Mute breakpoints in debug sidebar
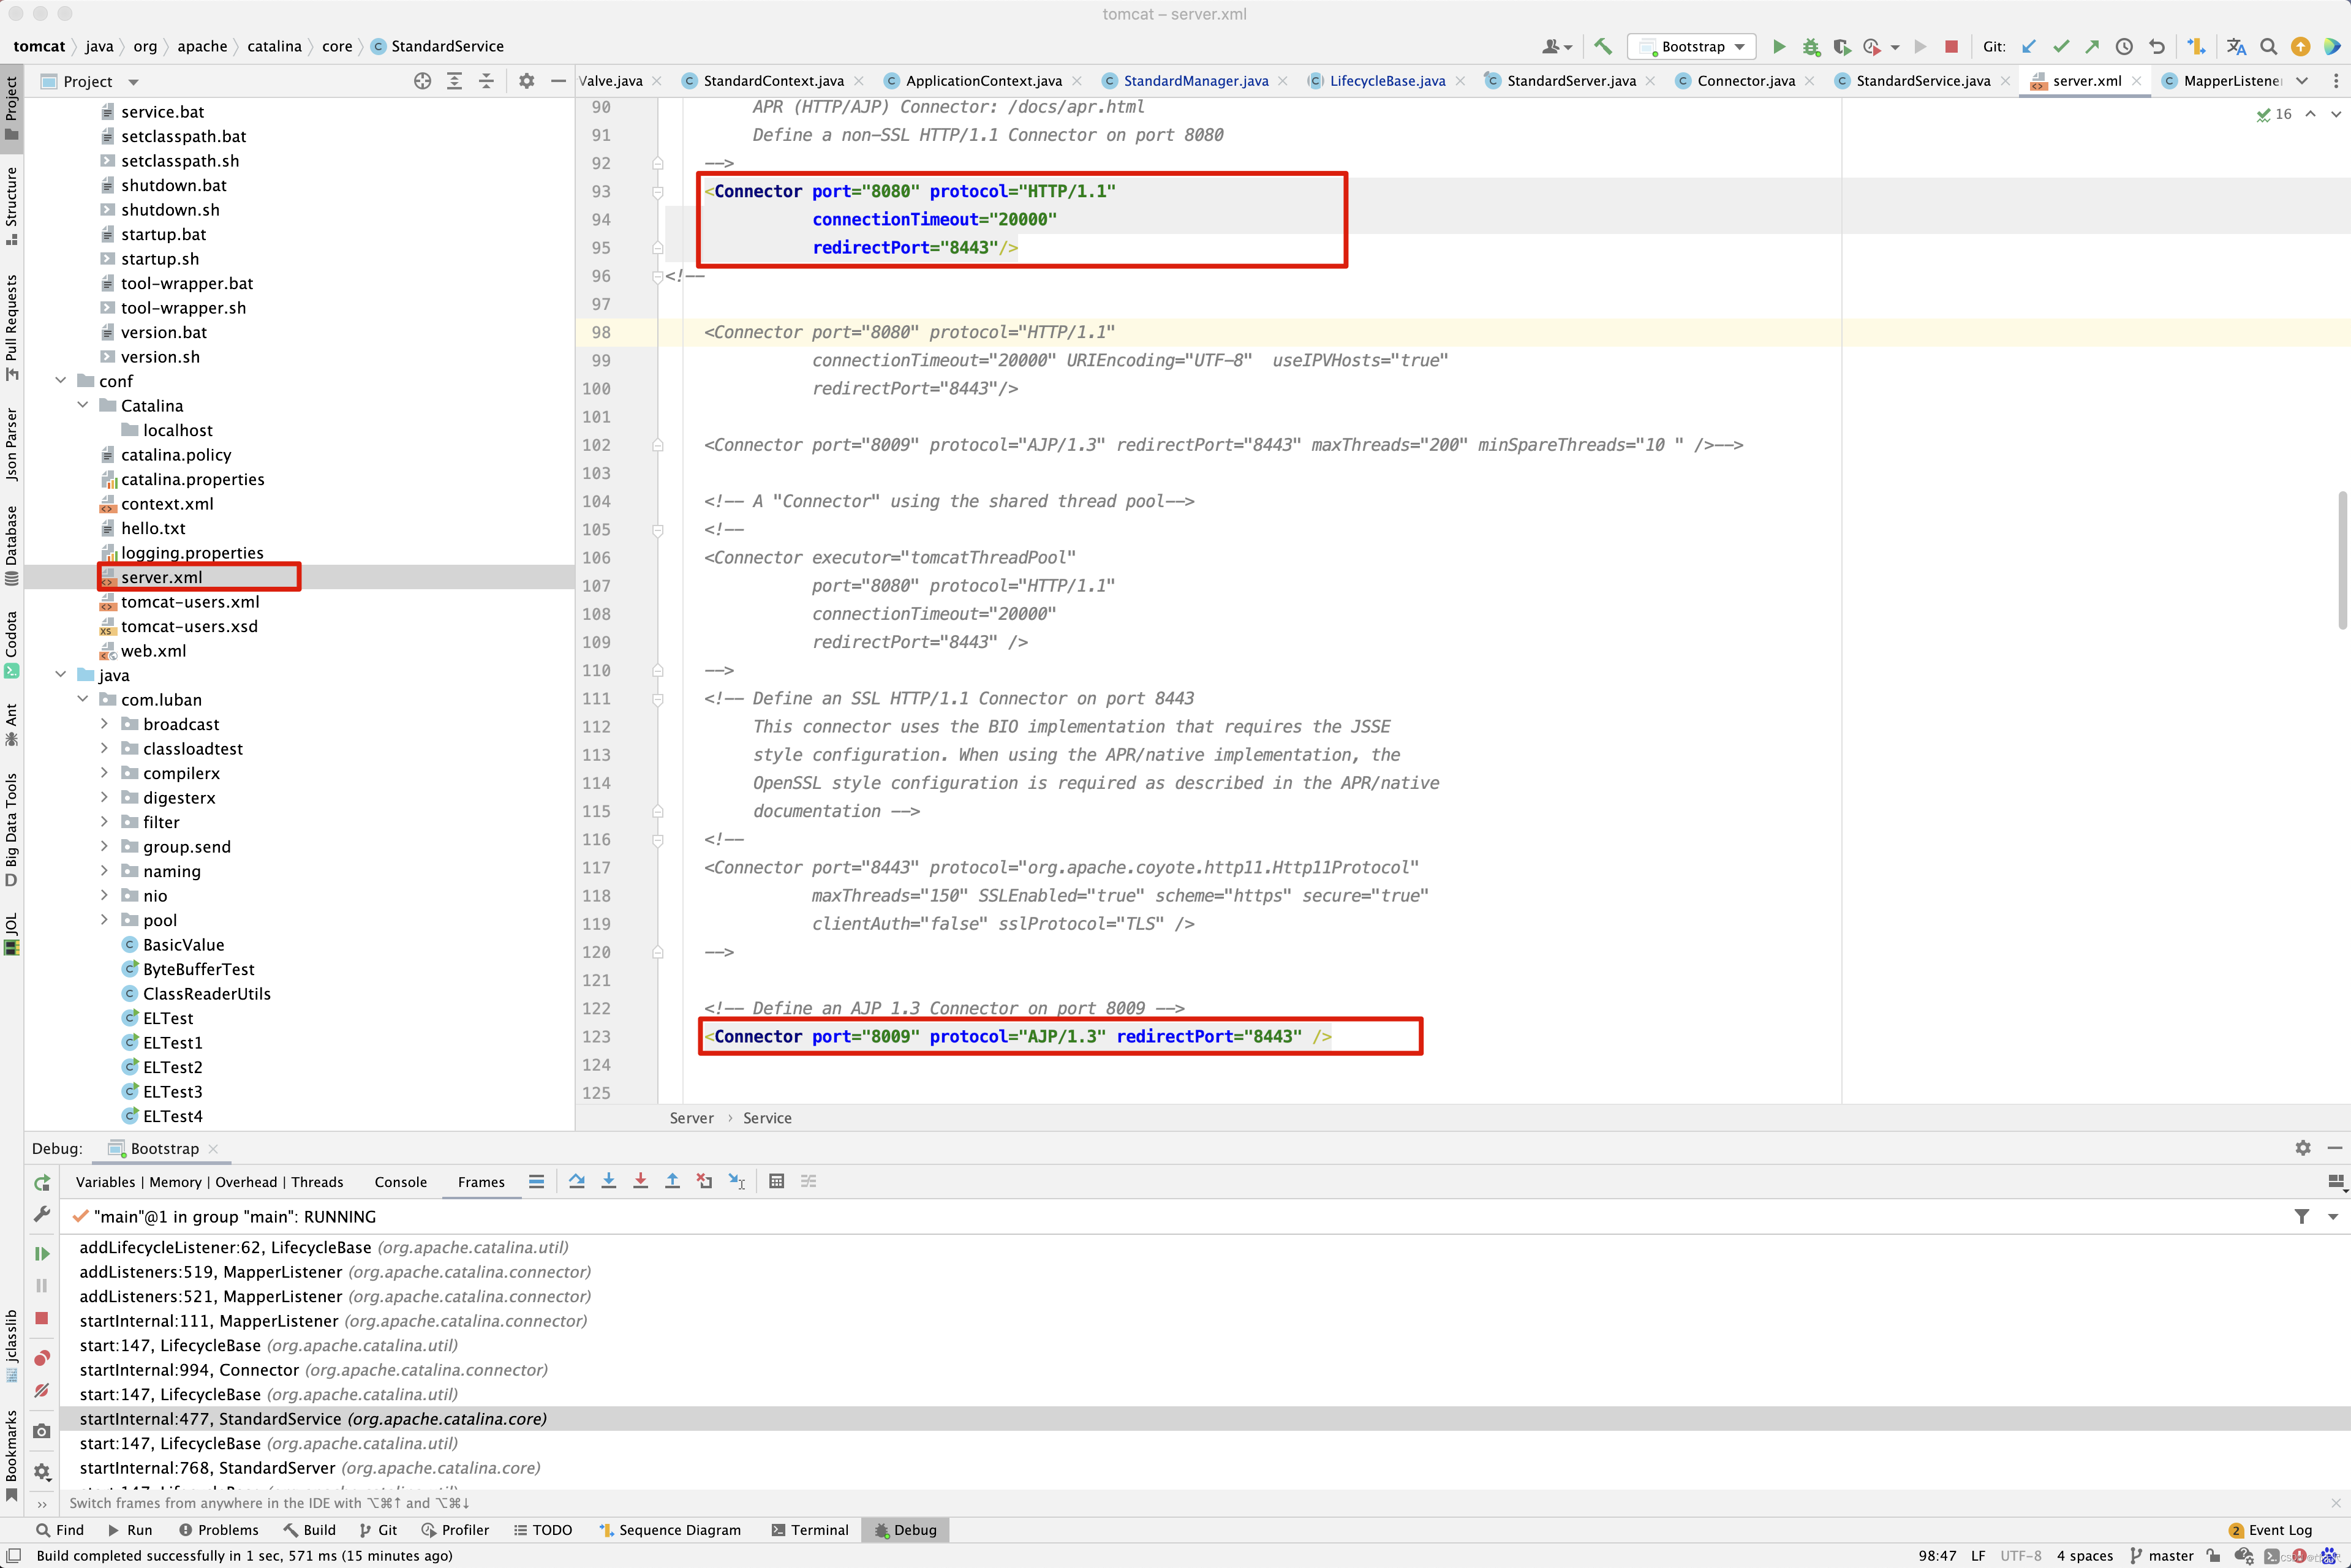This screenshot has height=1568, width=2351. [41, 1390]
